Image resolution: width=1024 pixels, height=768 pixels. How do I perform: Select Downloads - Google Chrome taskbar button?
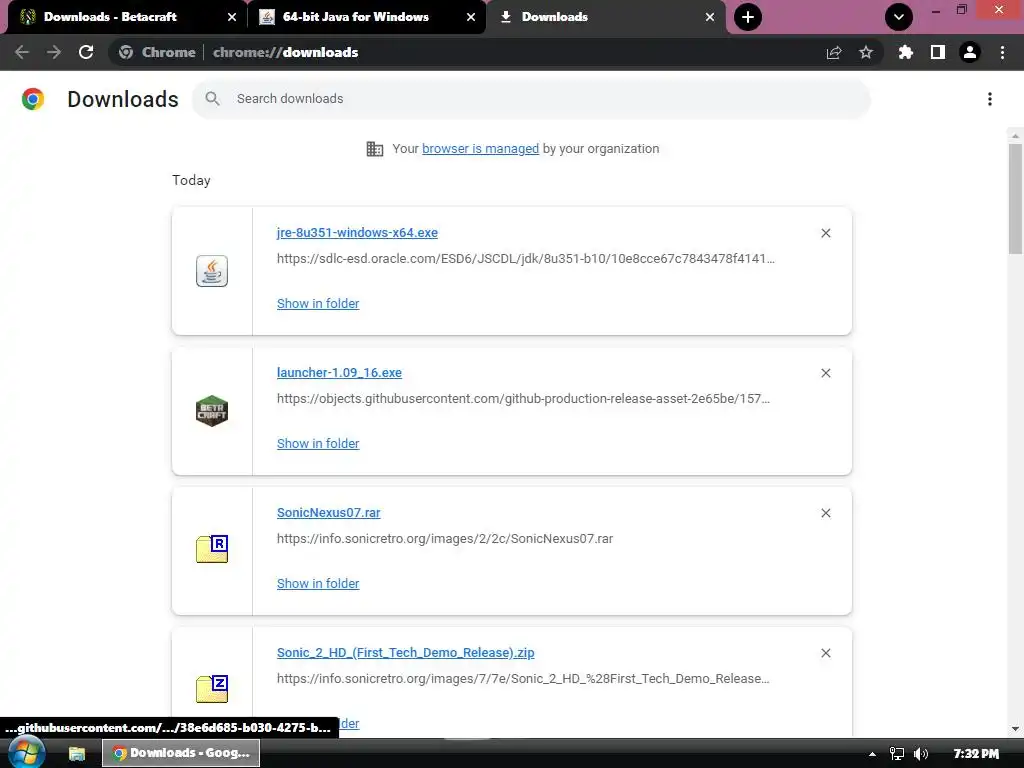pos(181,753)
